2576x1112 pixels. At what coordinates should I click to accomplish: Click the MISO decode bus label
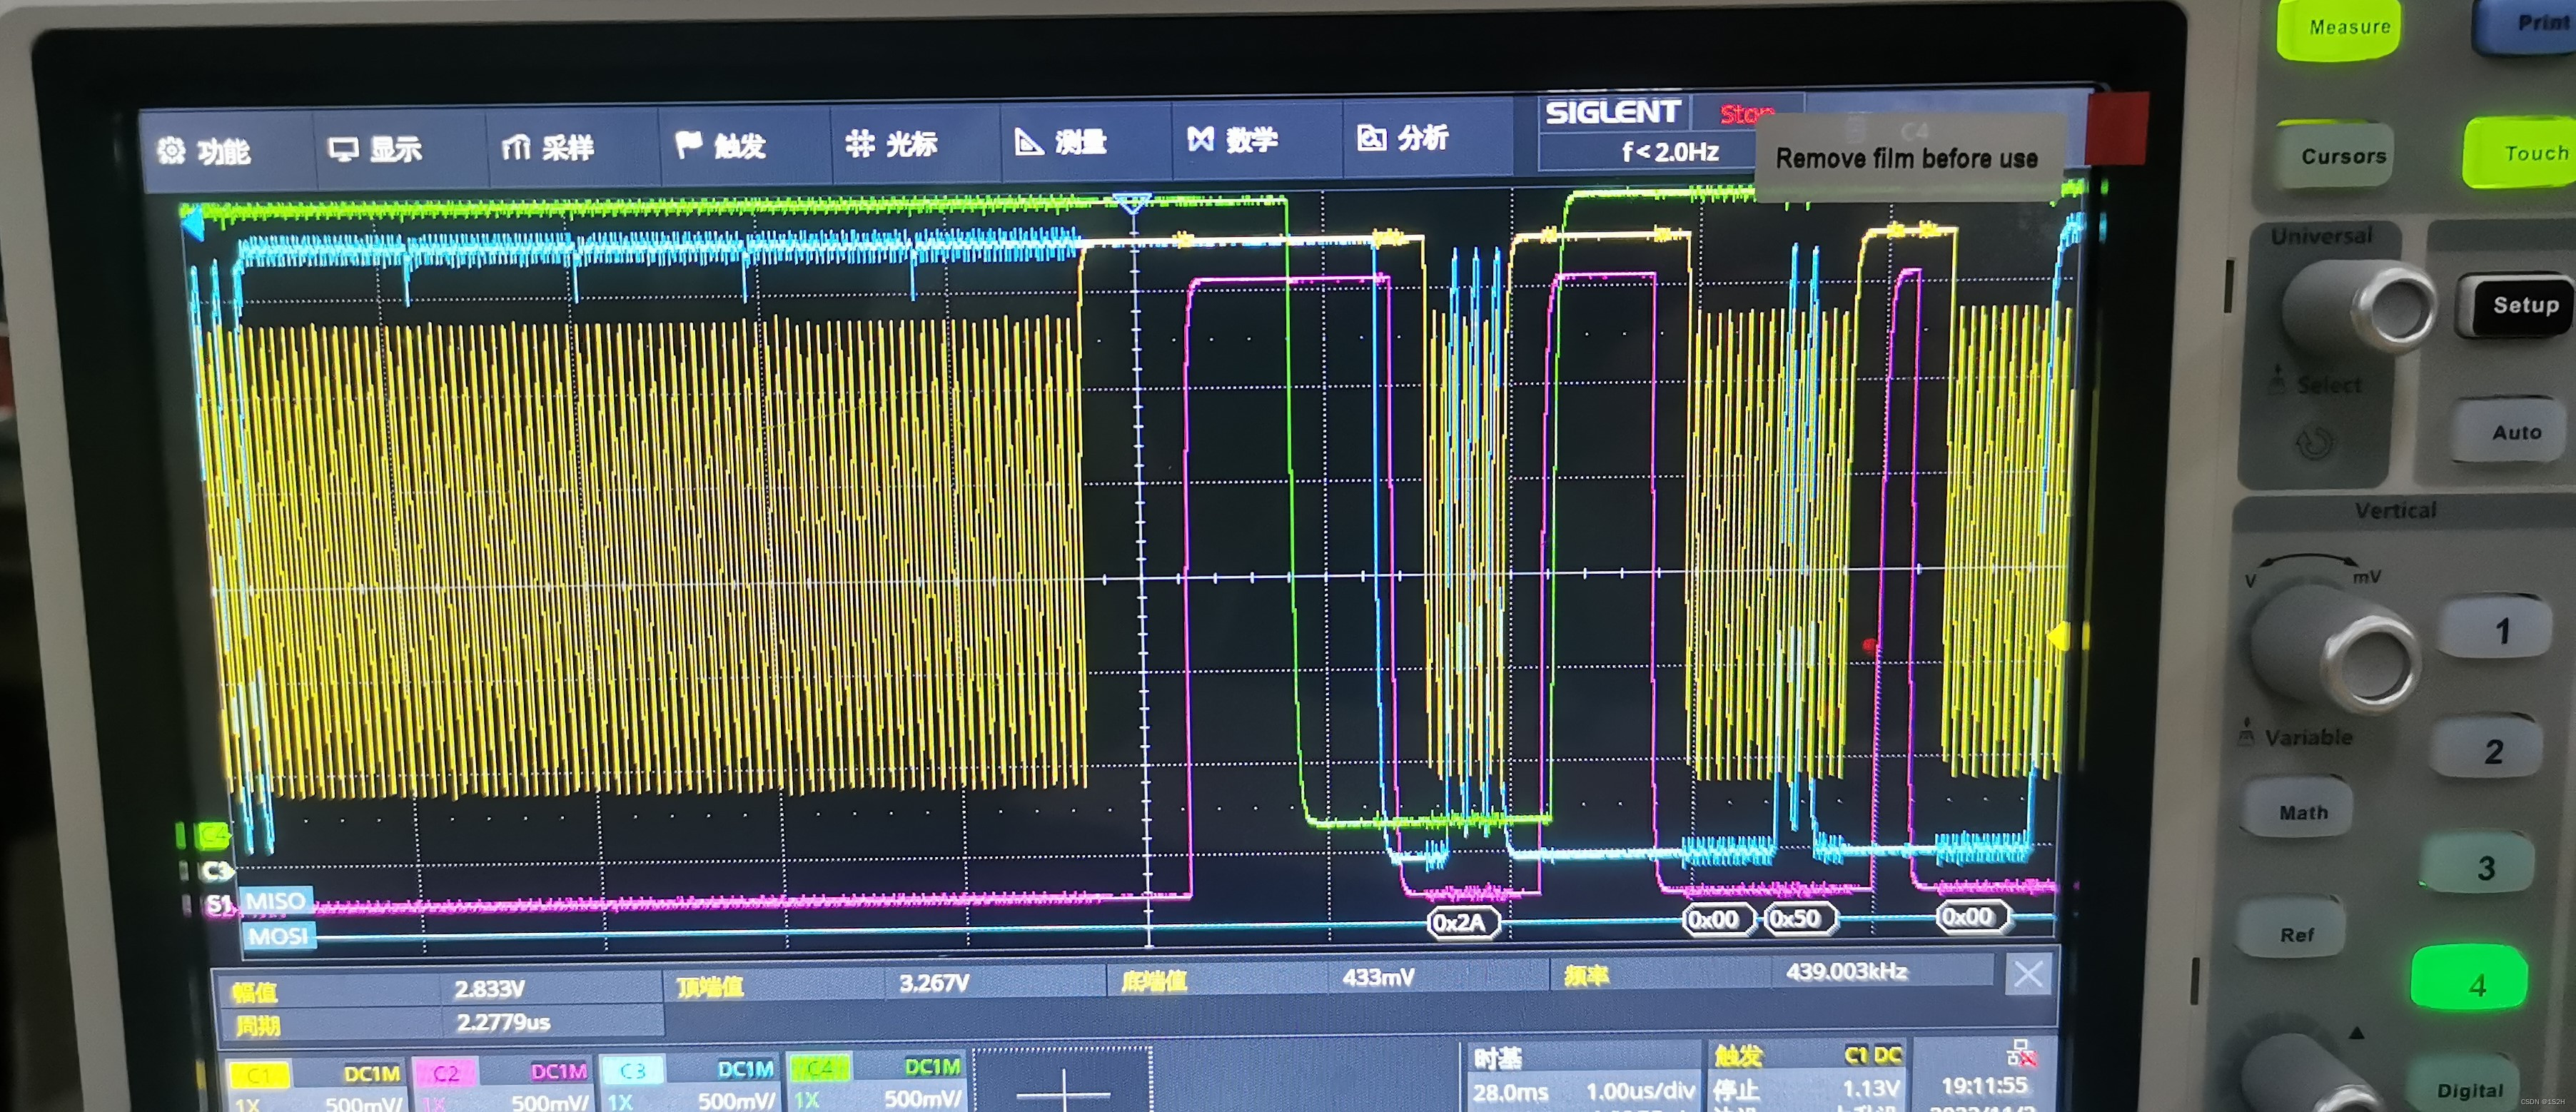[x=275, y=901]
